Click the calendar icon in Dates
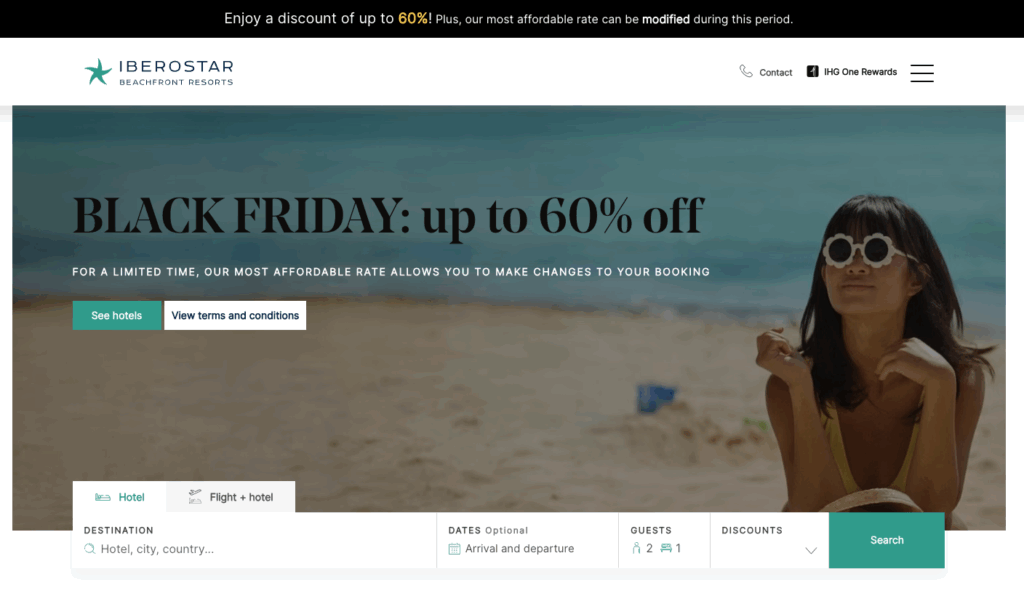Image resolution: width=1024 pixels, height=593 pixels. (454, 549)
